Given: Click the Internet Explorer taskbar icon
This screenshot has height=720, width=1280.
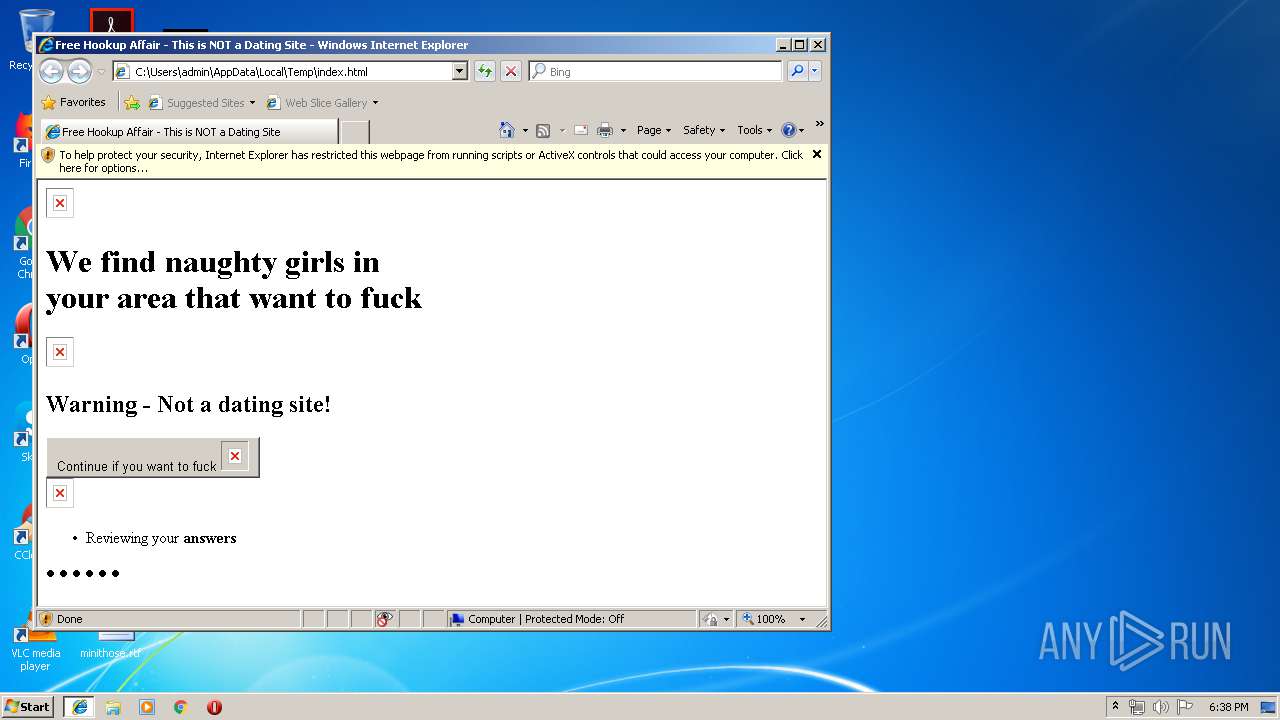Looking at the screenshot, I should 80,707.
